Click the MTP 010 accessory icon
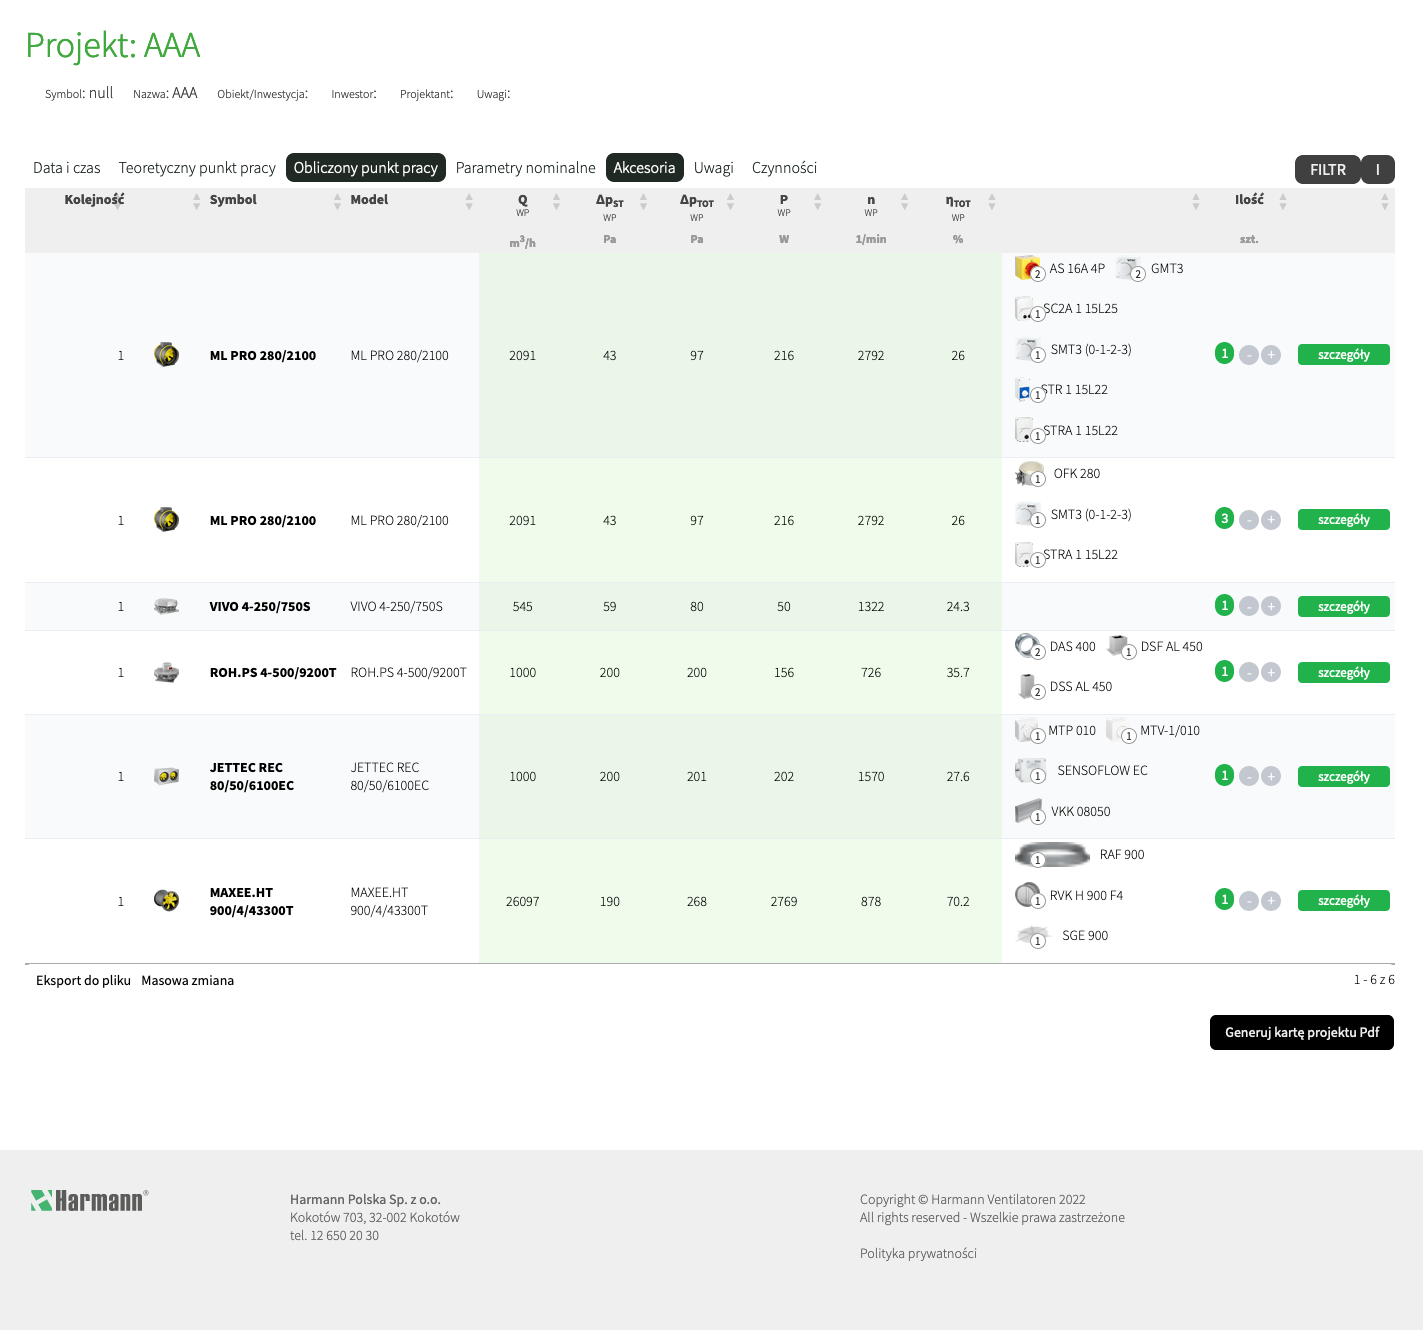 (x=1028, y=731)
